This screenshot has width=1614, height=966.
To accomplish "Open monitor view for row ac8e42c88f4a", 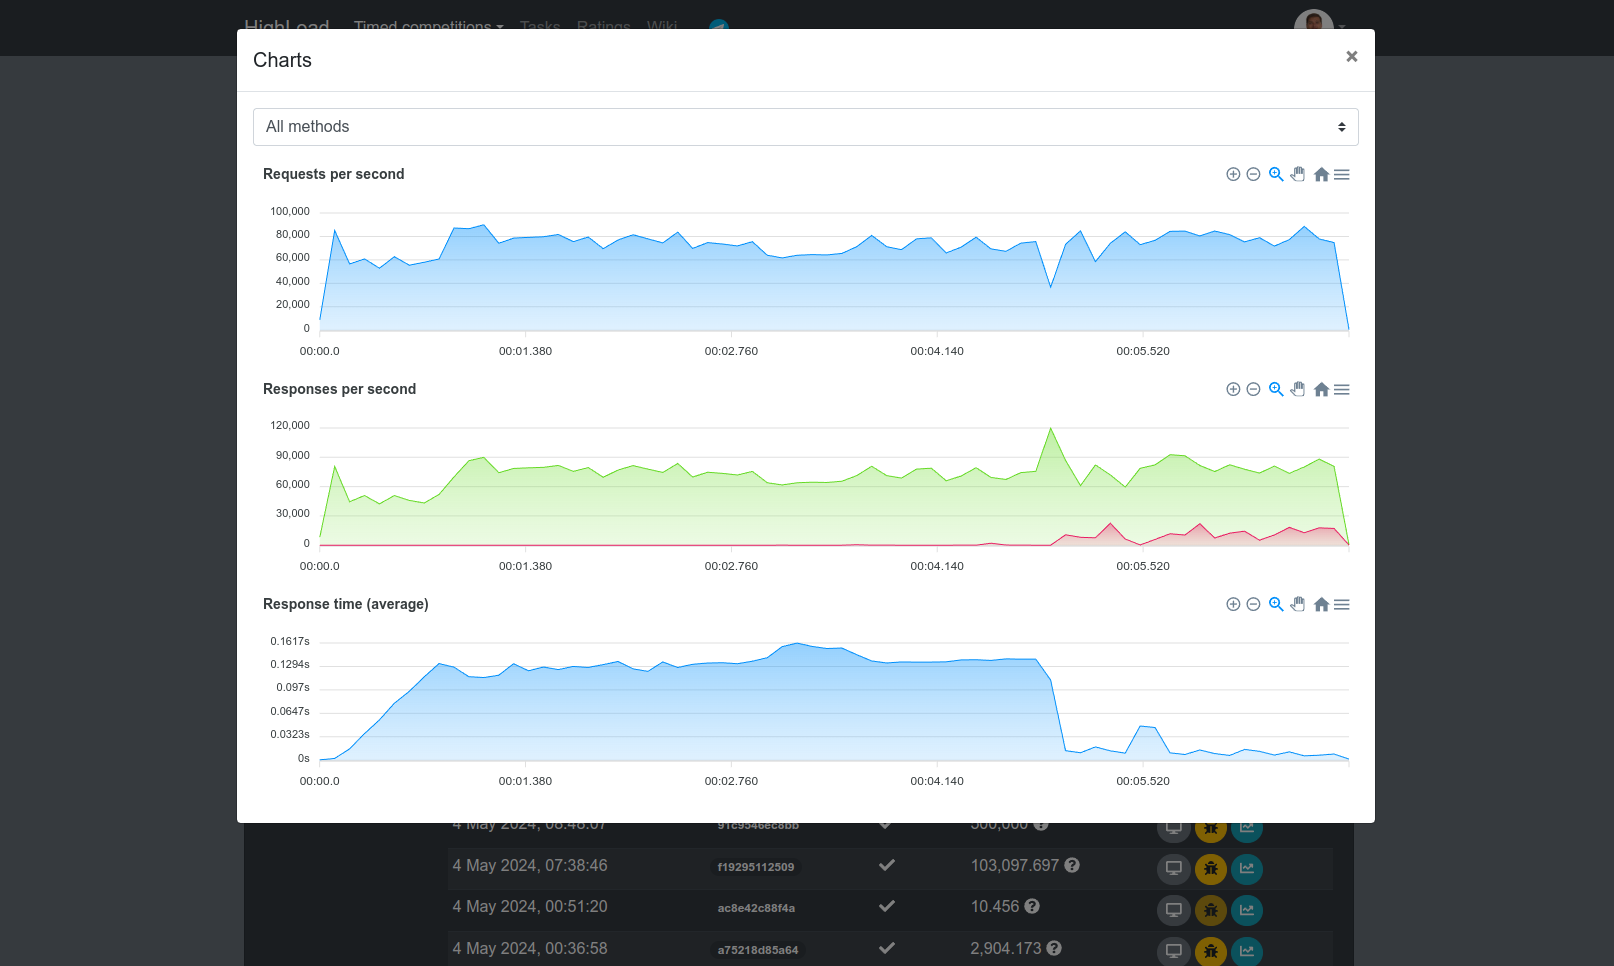I will [x=1173, y=910].
